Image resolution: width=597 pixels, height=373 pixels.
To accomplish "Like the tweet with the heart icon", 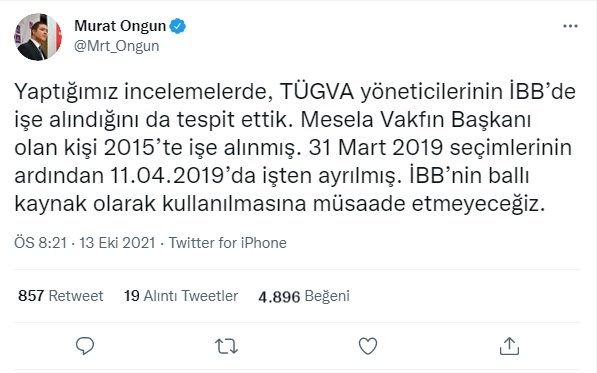I will tap(368, 346).
